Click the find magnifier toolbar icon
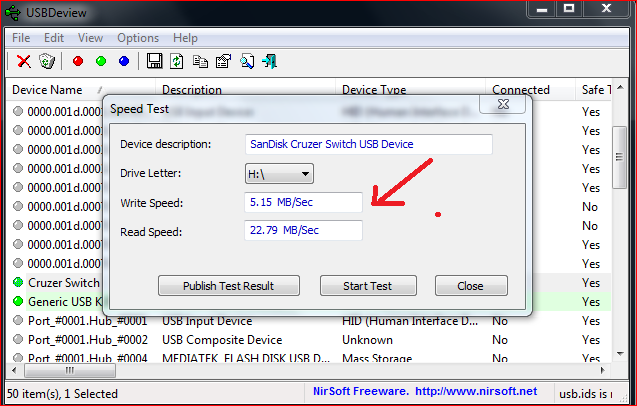 tap(247, 61)
